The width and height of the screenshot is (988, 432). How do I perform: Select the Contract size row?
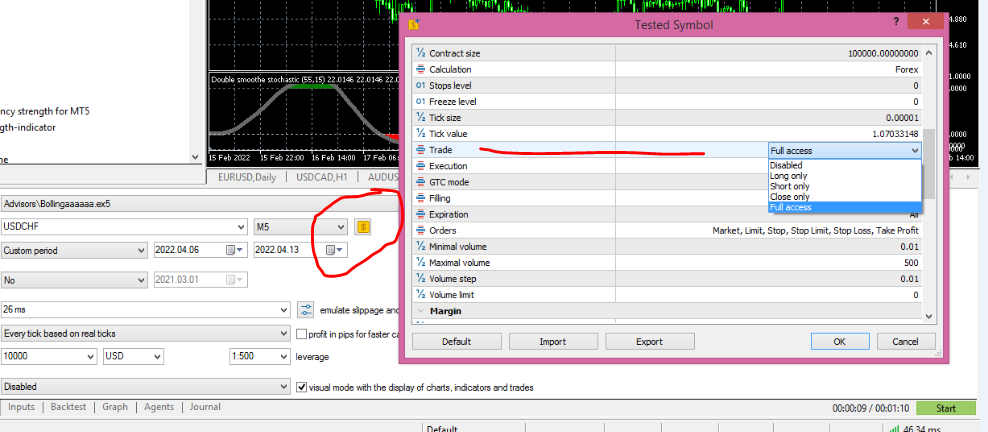coord(667,54)
